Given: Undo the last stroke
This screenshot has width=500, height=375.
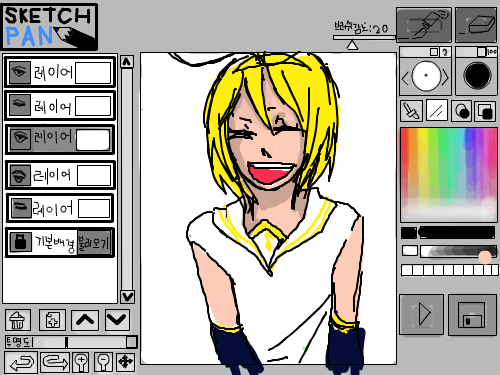Looking at the screenshot, I should [21, 362].
